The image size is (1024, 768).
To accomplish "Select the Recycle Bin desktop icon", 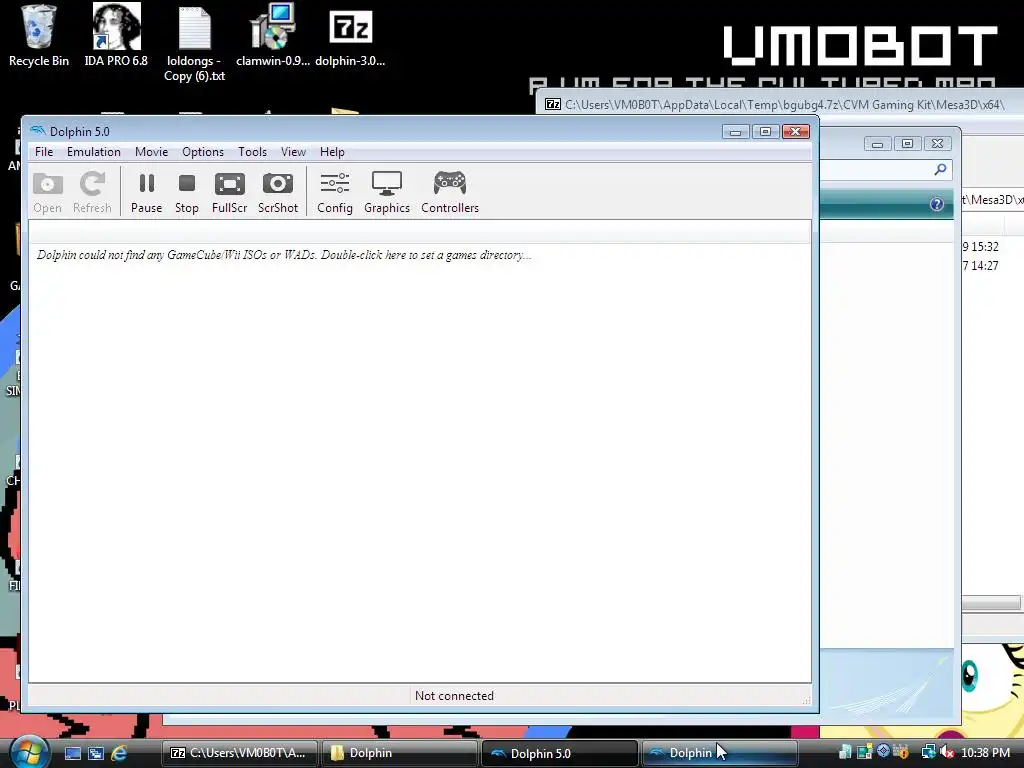I will coord(39,36).
